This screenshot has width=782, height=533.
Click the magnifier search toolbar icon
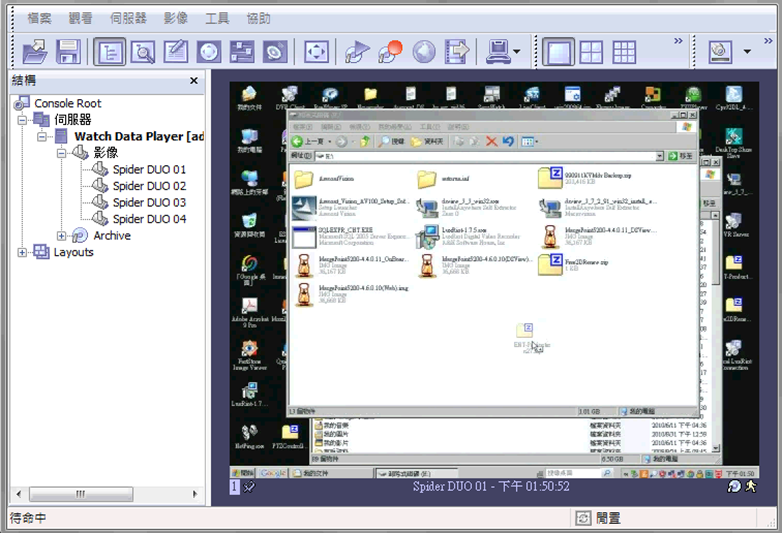143,51
